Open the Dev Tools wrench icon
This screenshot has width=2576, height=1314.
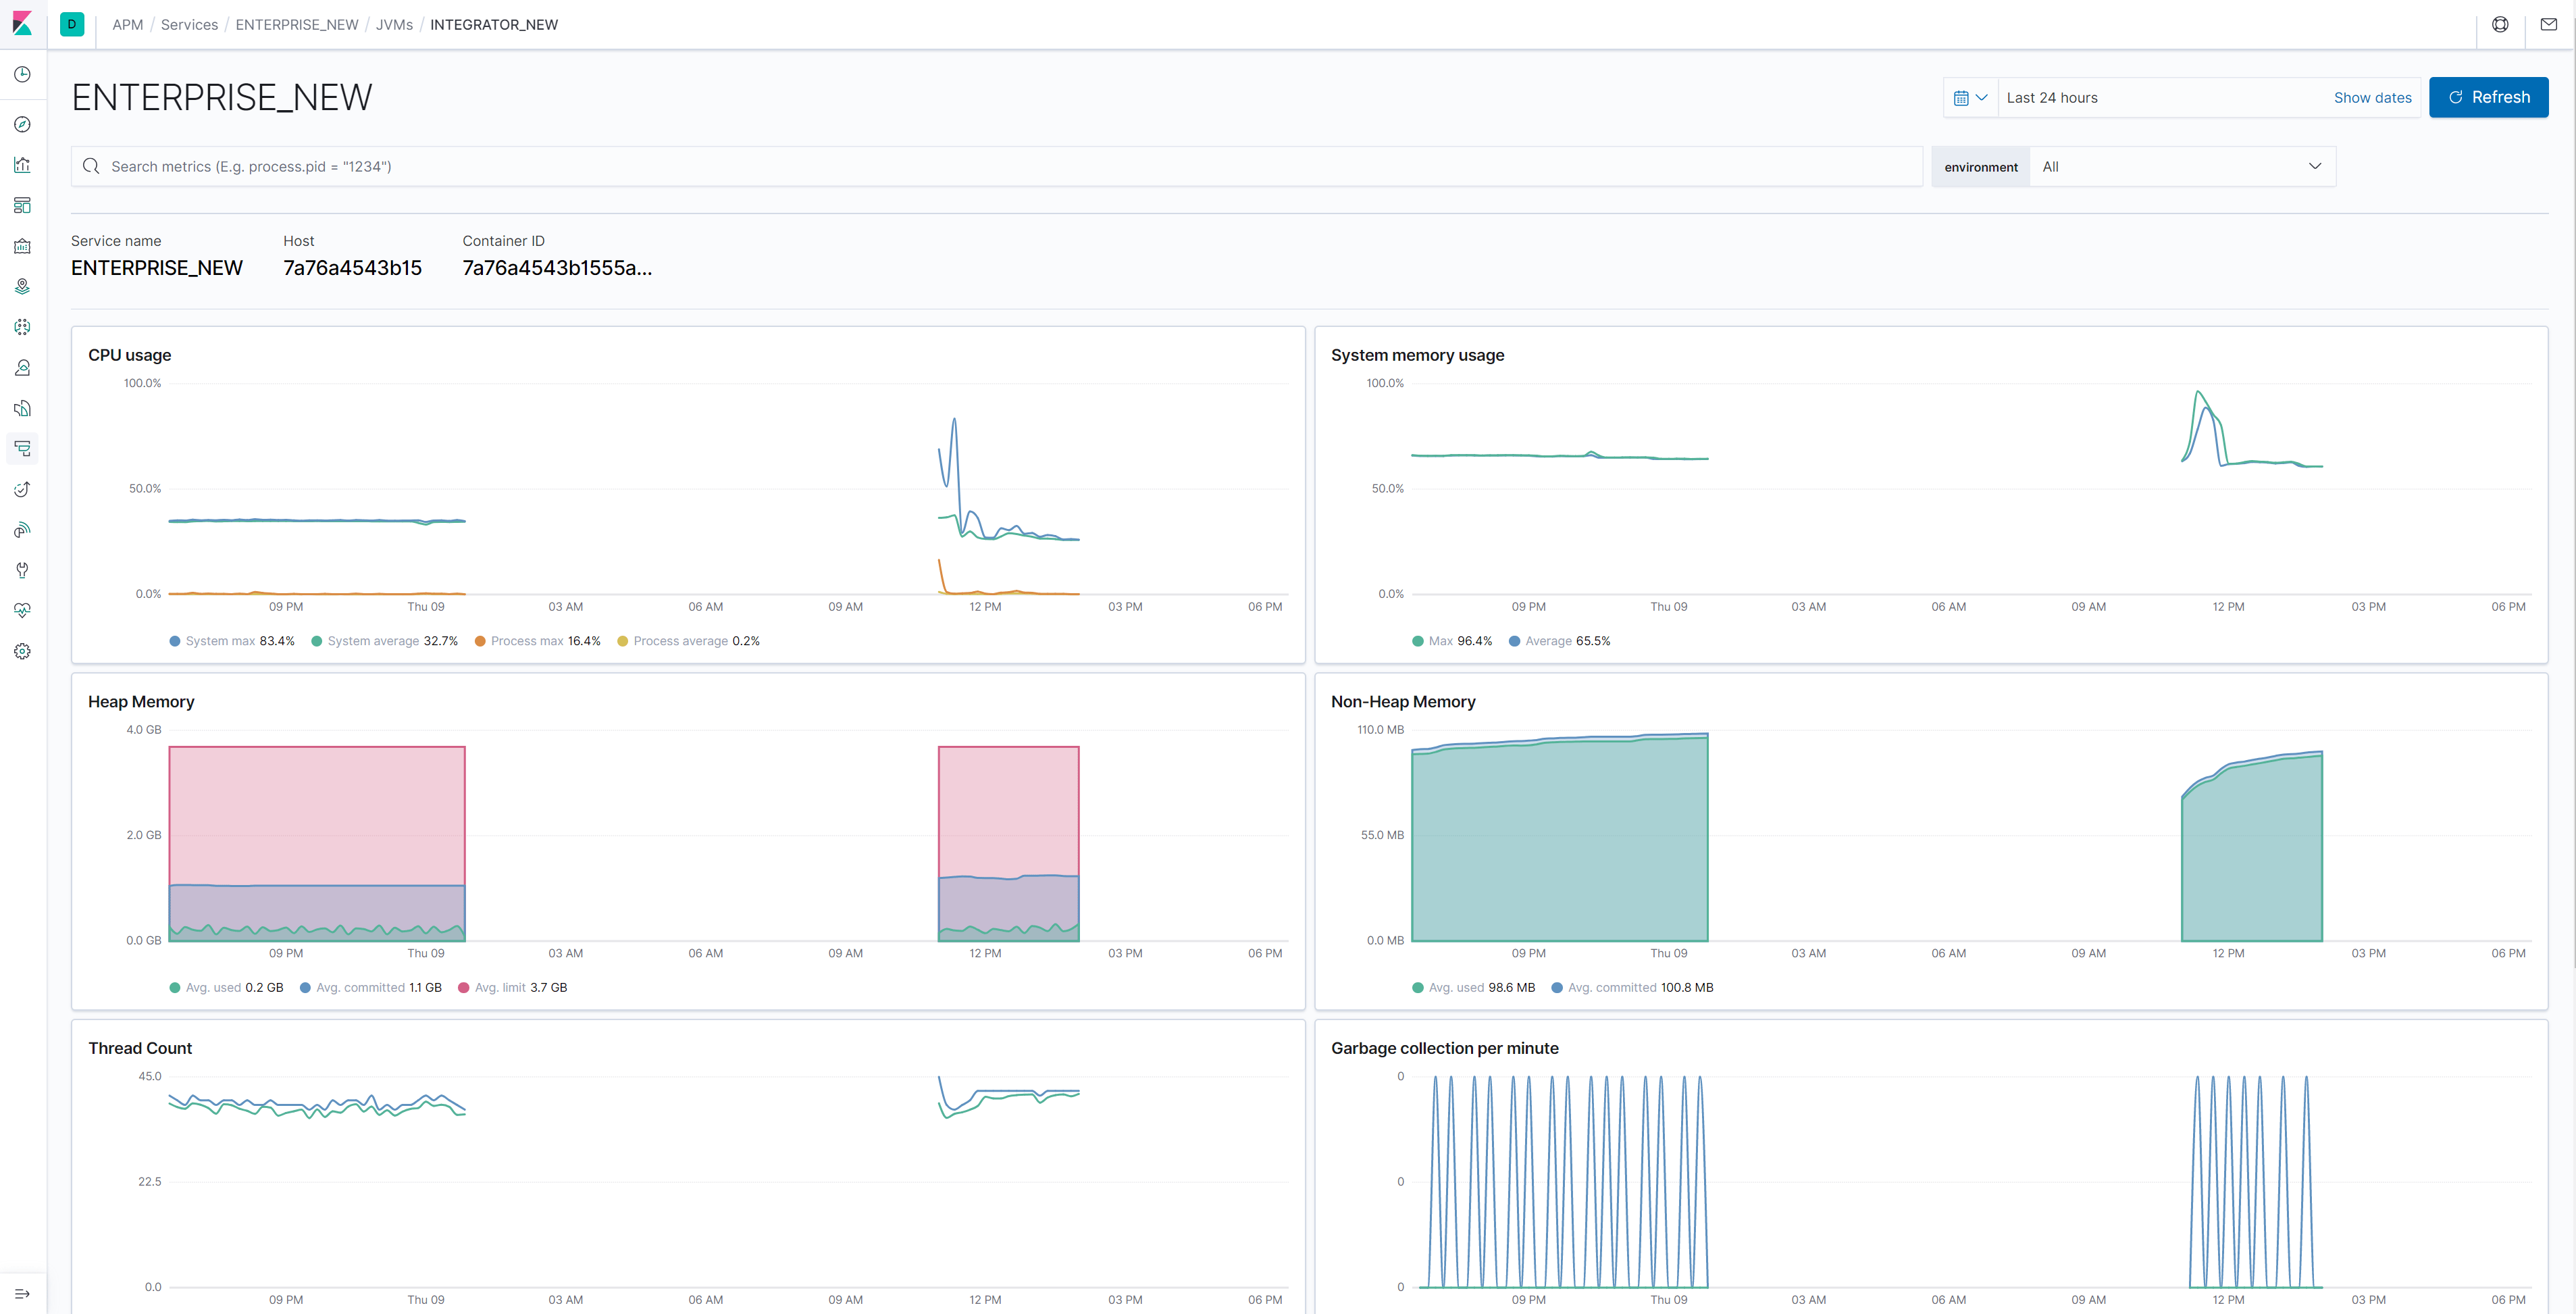click(22, 570)
